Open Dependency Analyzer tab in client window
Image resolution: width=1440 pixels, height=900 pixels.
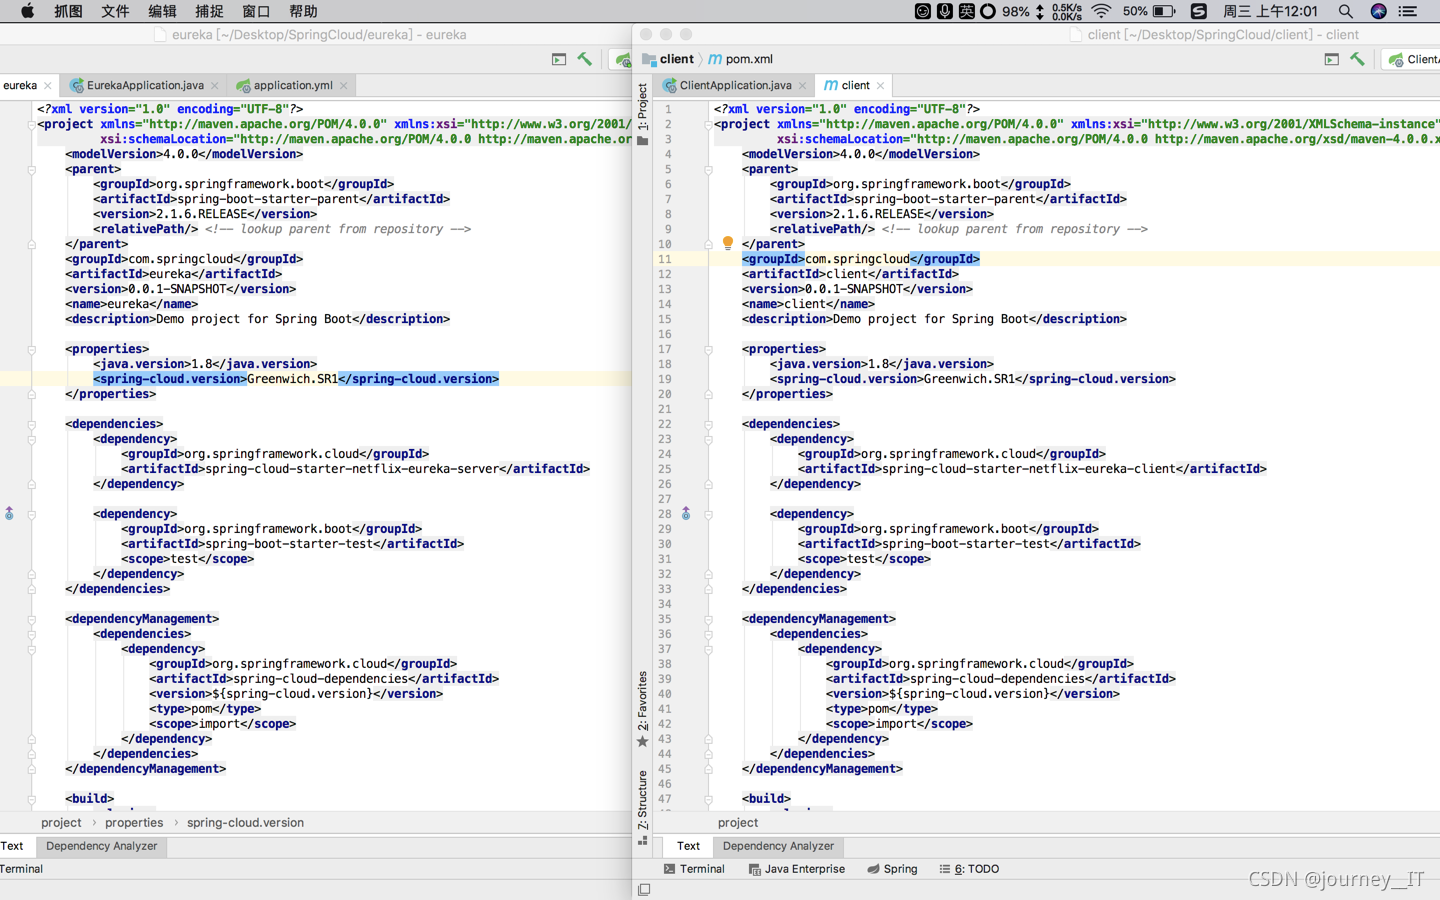[x=778, y=846]
